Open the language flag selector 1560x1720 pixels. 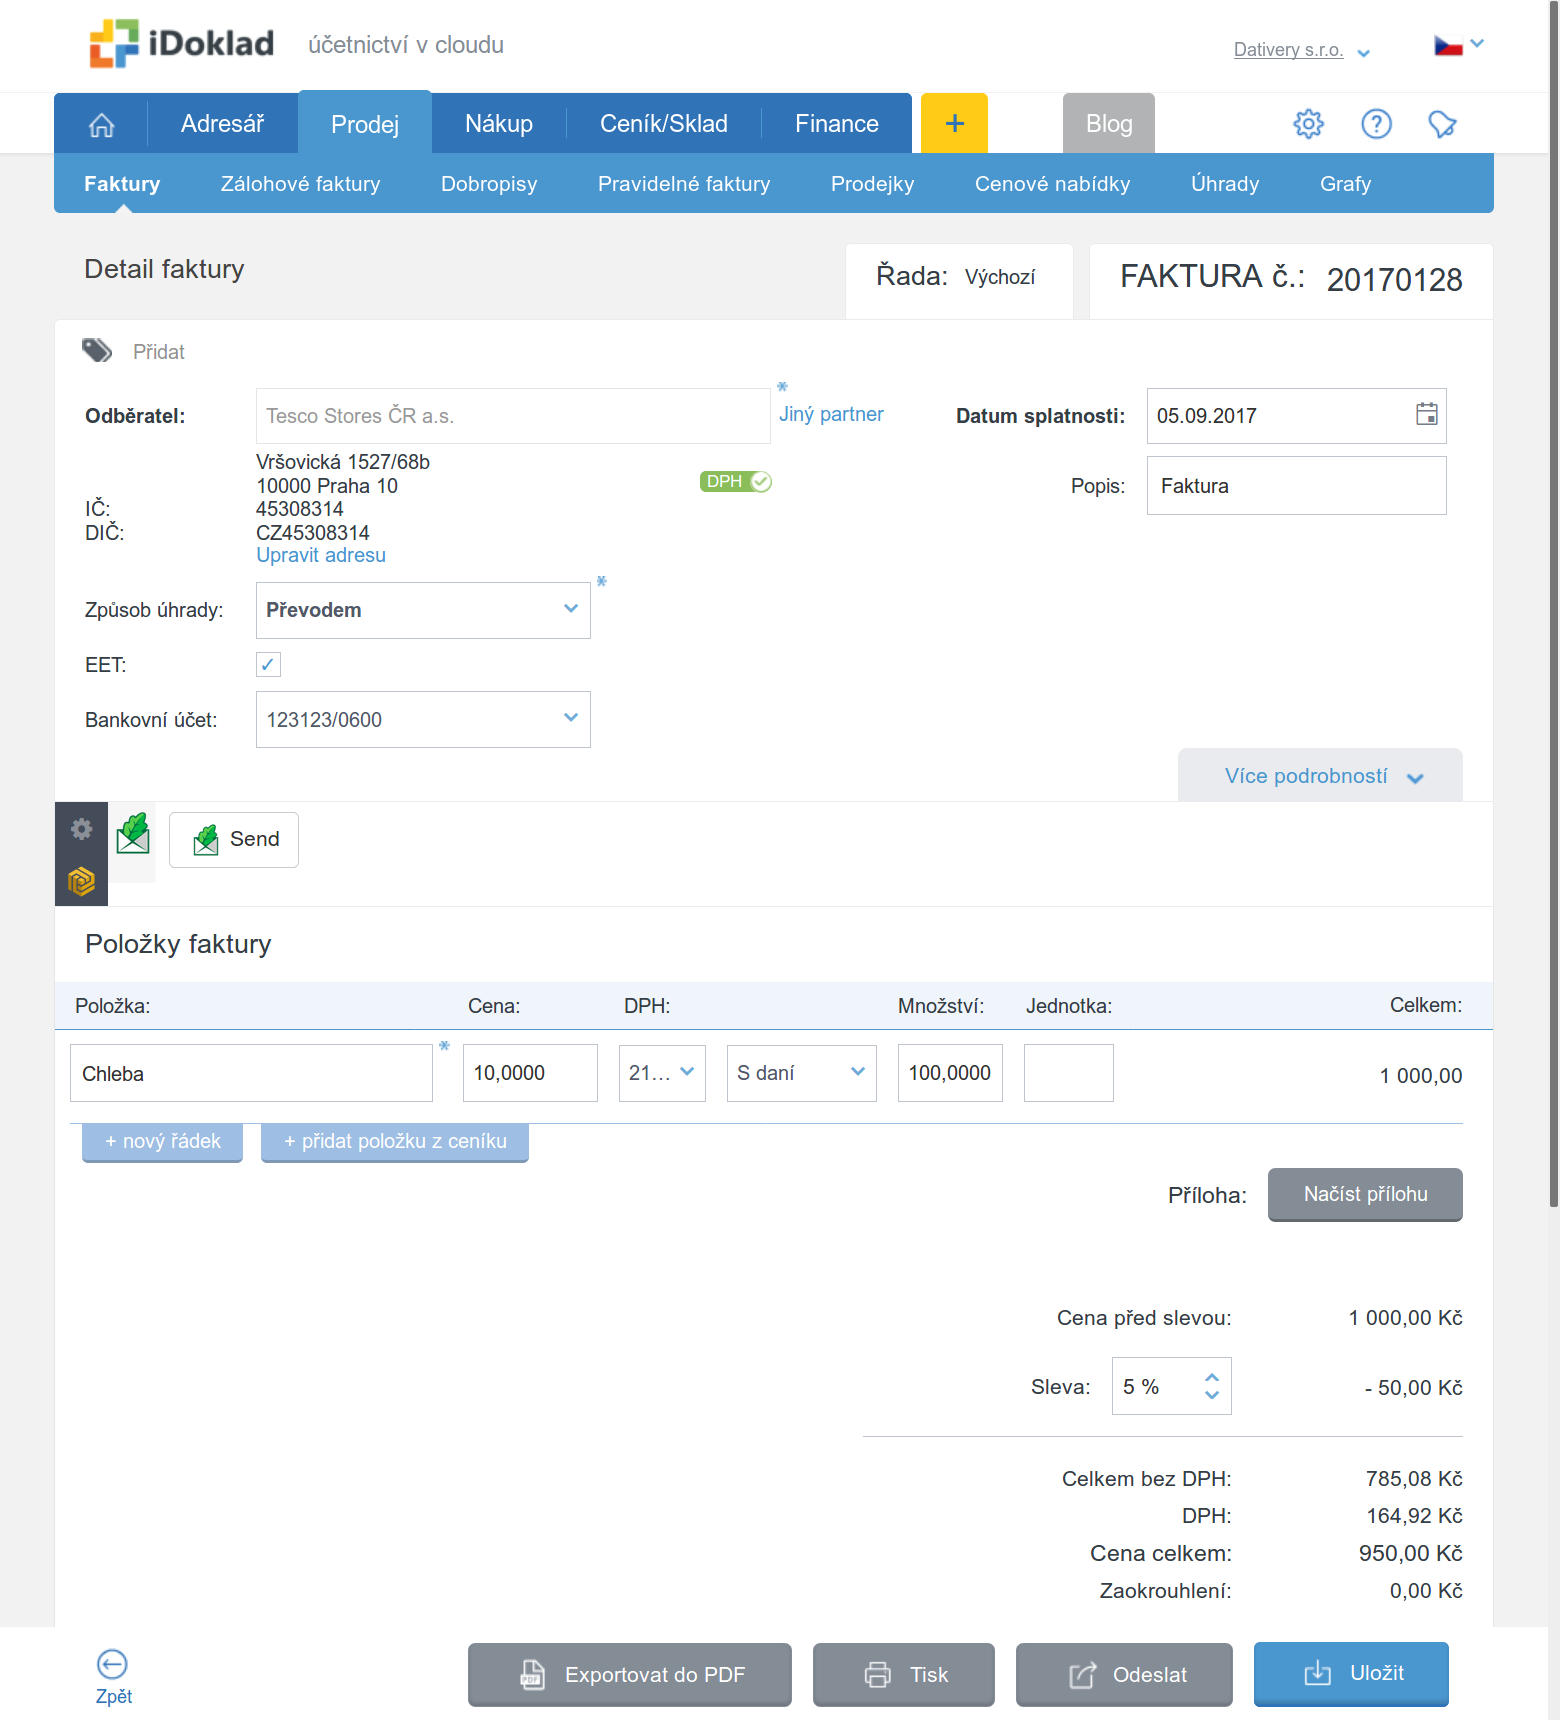pos(1458,46)
